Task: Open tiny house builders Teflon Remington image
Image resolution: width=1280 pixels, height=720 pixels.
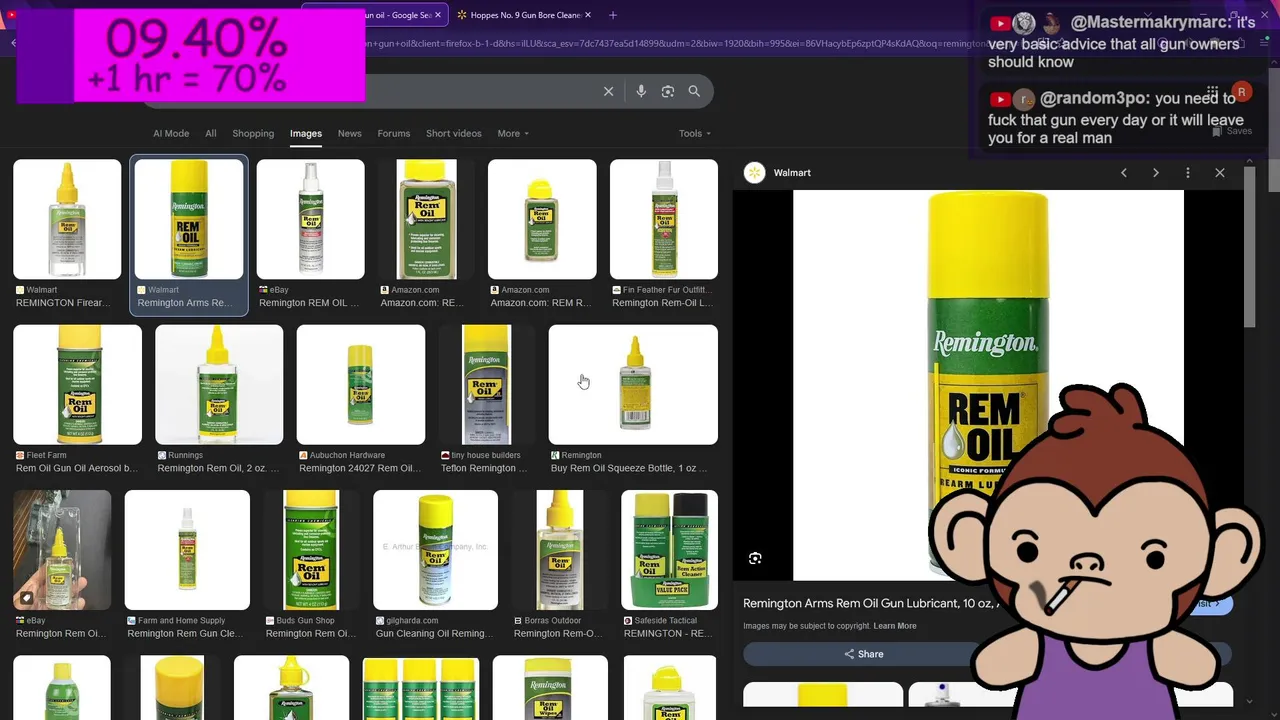Action: (487, 384)
